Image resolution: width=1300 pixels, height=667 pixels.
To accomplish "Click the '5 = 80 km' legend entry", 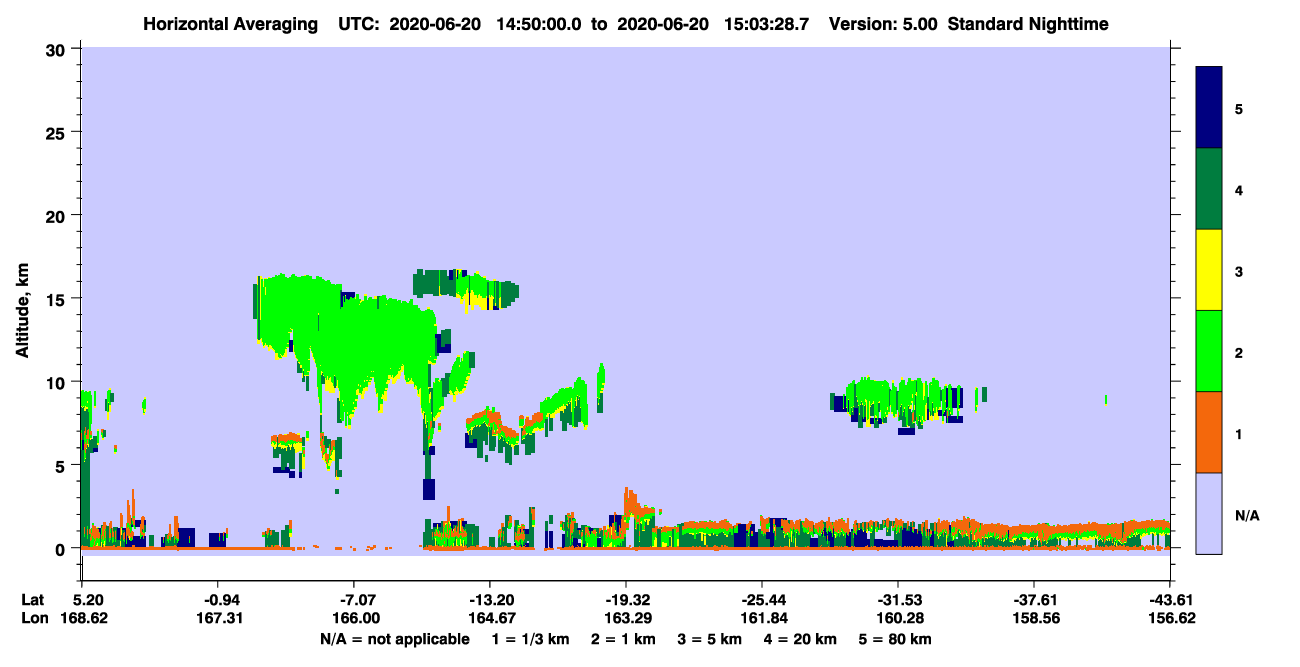I will (896, 639).
